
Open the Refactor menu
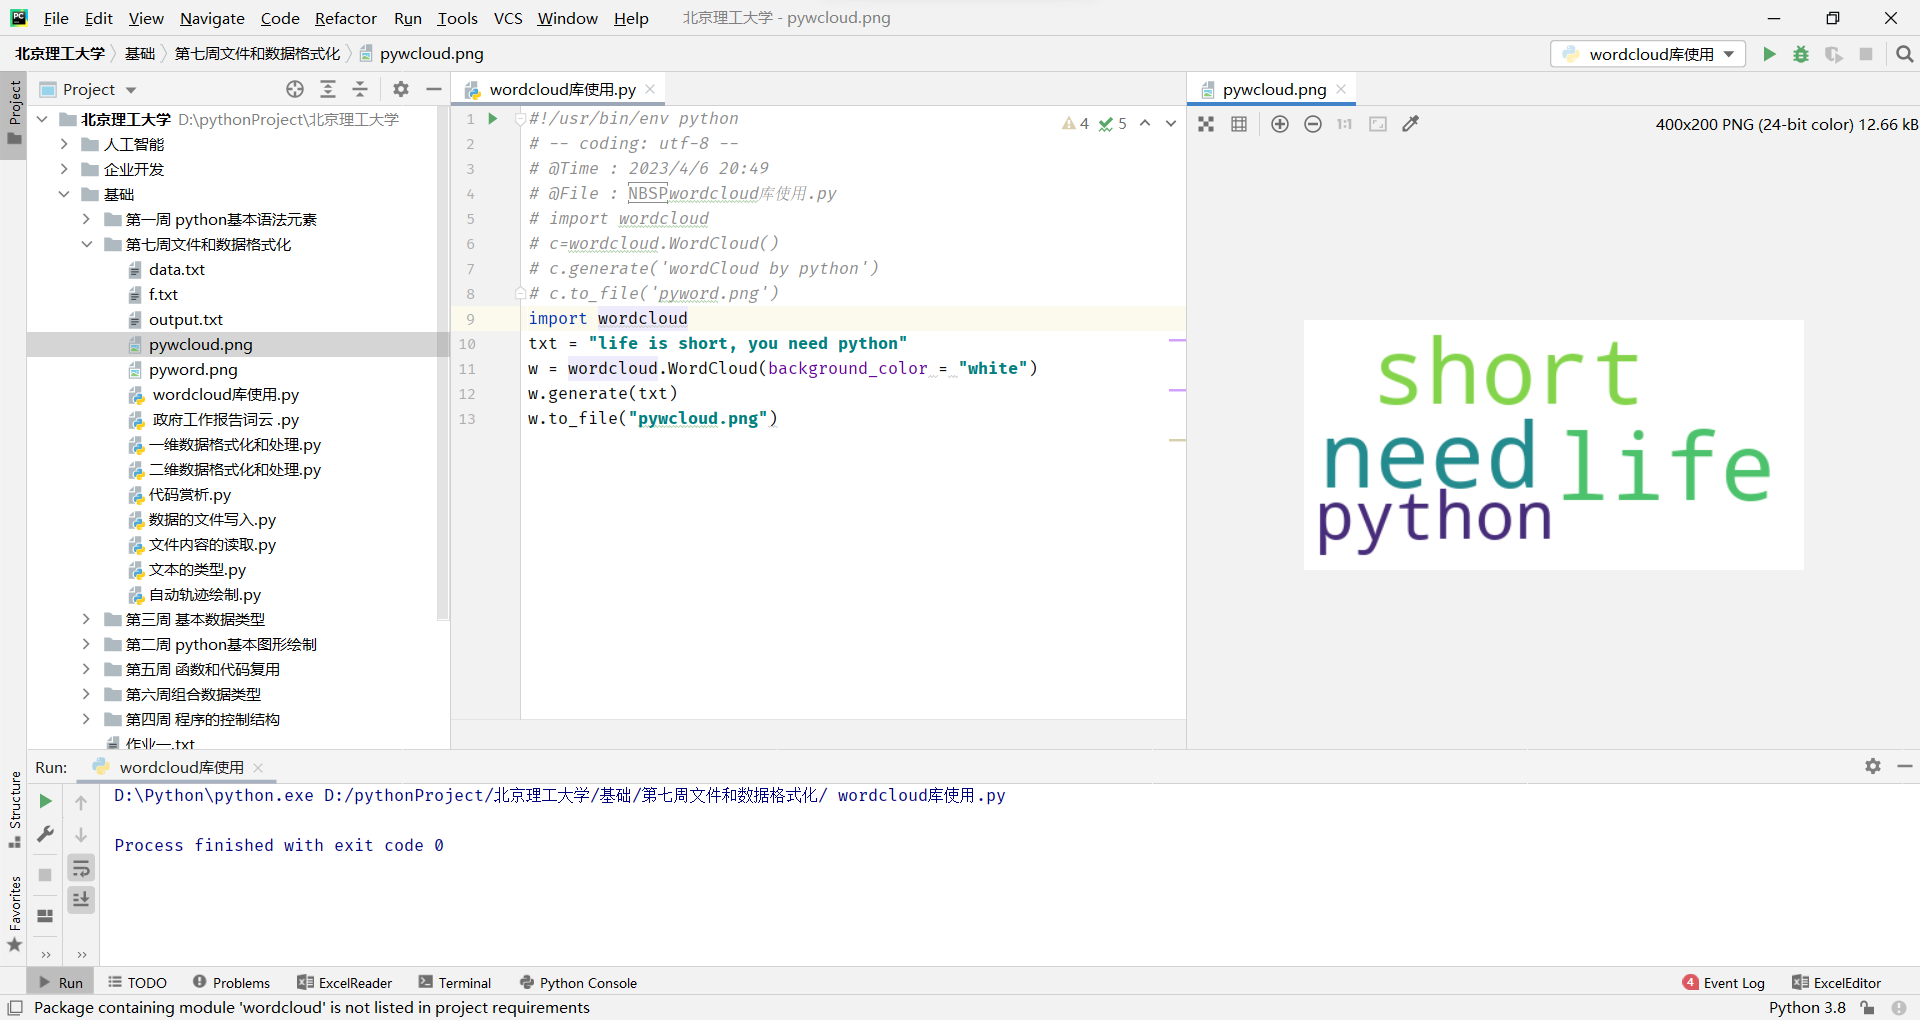[x=345, y=18]
